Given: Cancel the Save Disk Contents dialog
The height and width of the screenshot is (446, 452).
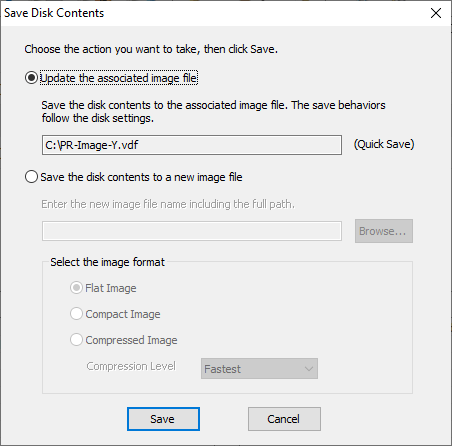Looking at the screenshot, I should click(x=284, y=419).
